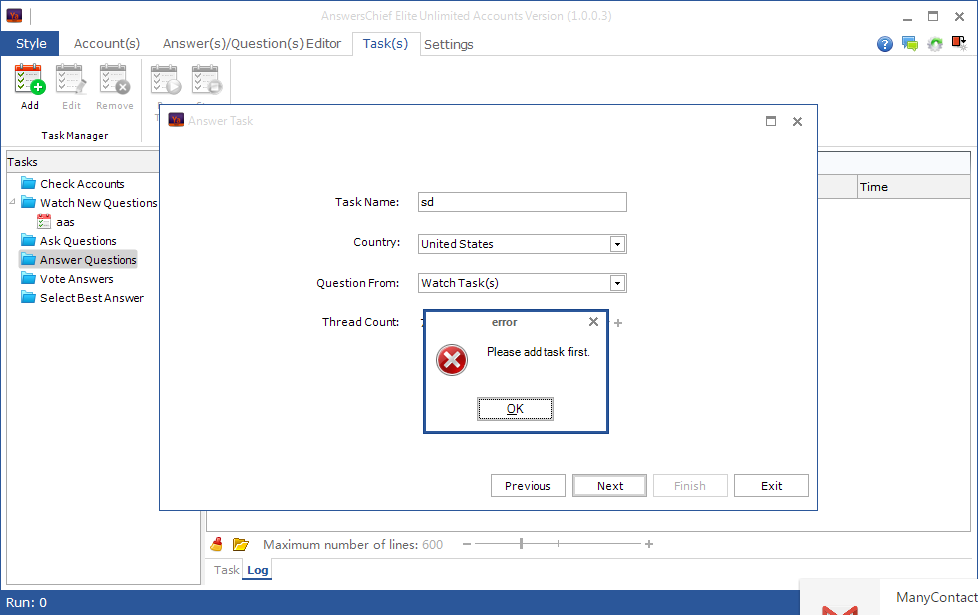Open the blue Help question mark icon
The image size is (978, 615).
tap(884, 44)
